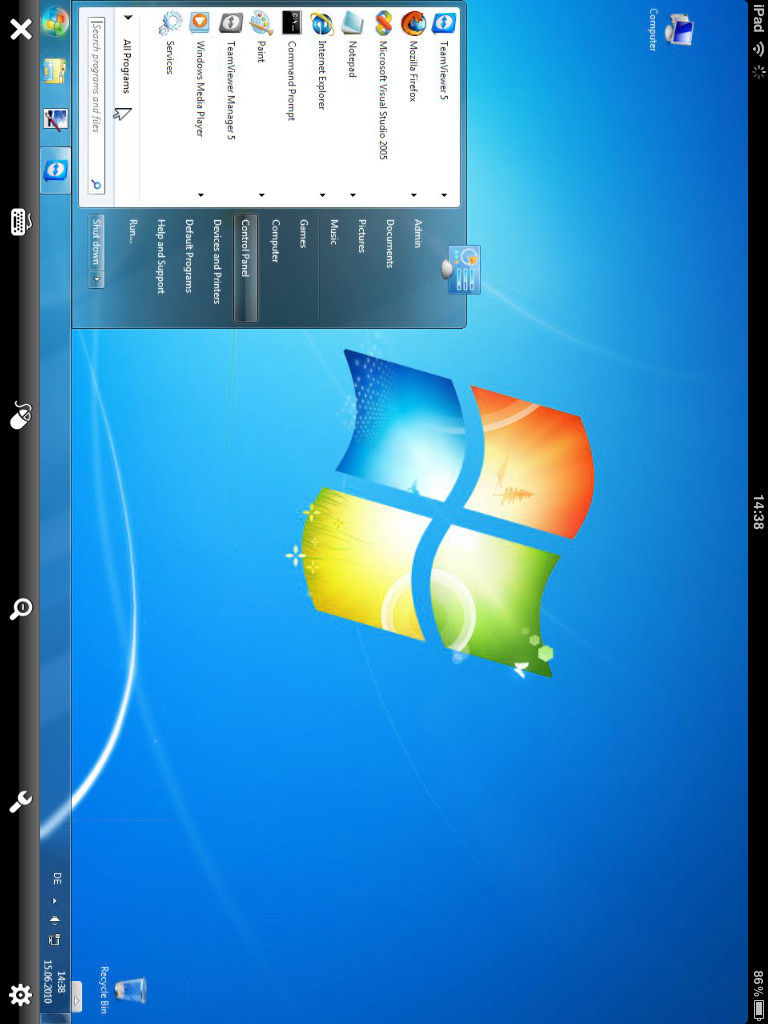Open Devices and Printers
This screenshot has width=768, height=1024.
pyautogui.click(x=217, y=261)
